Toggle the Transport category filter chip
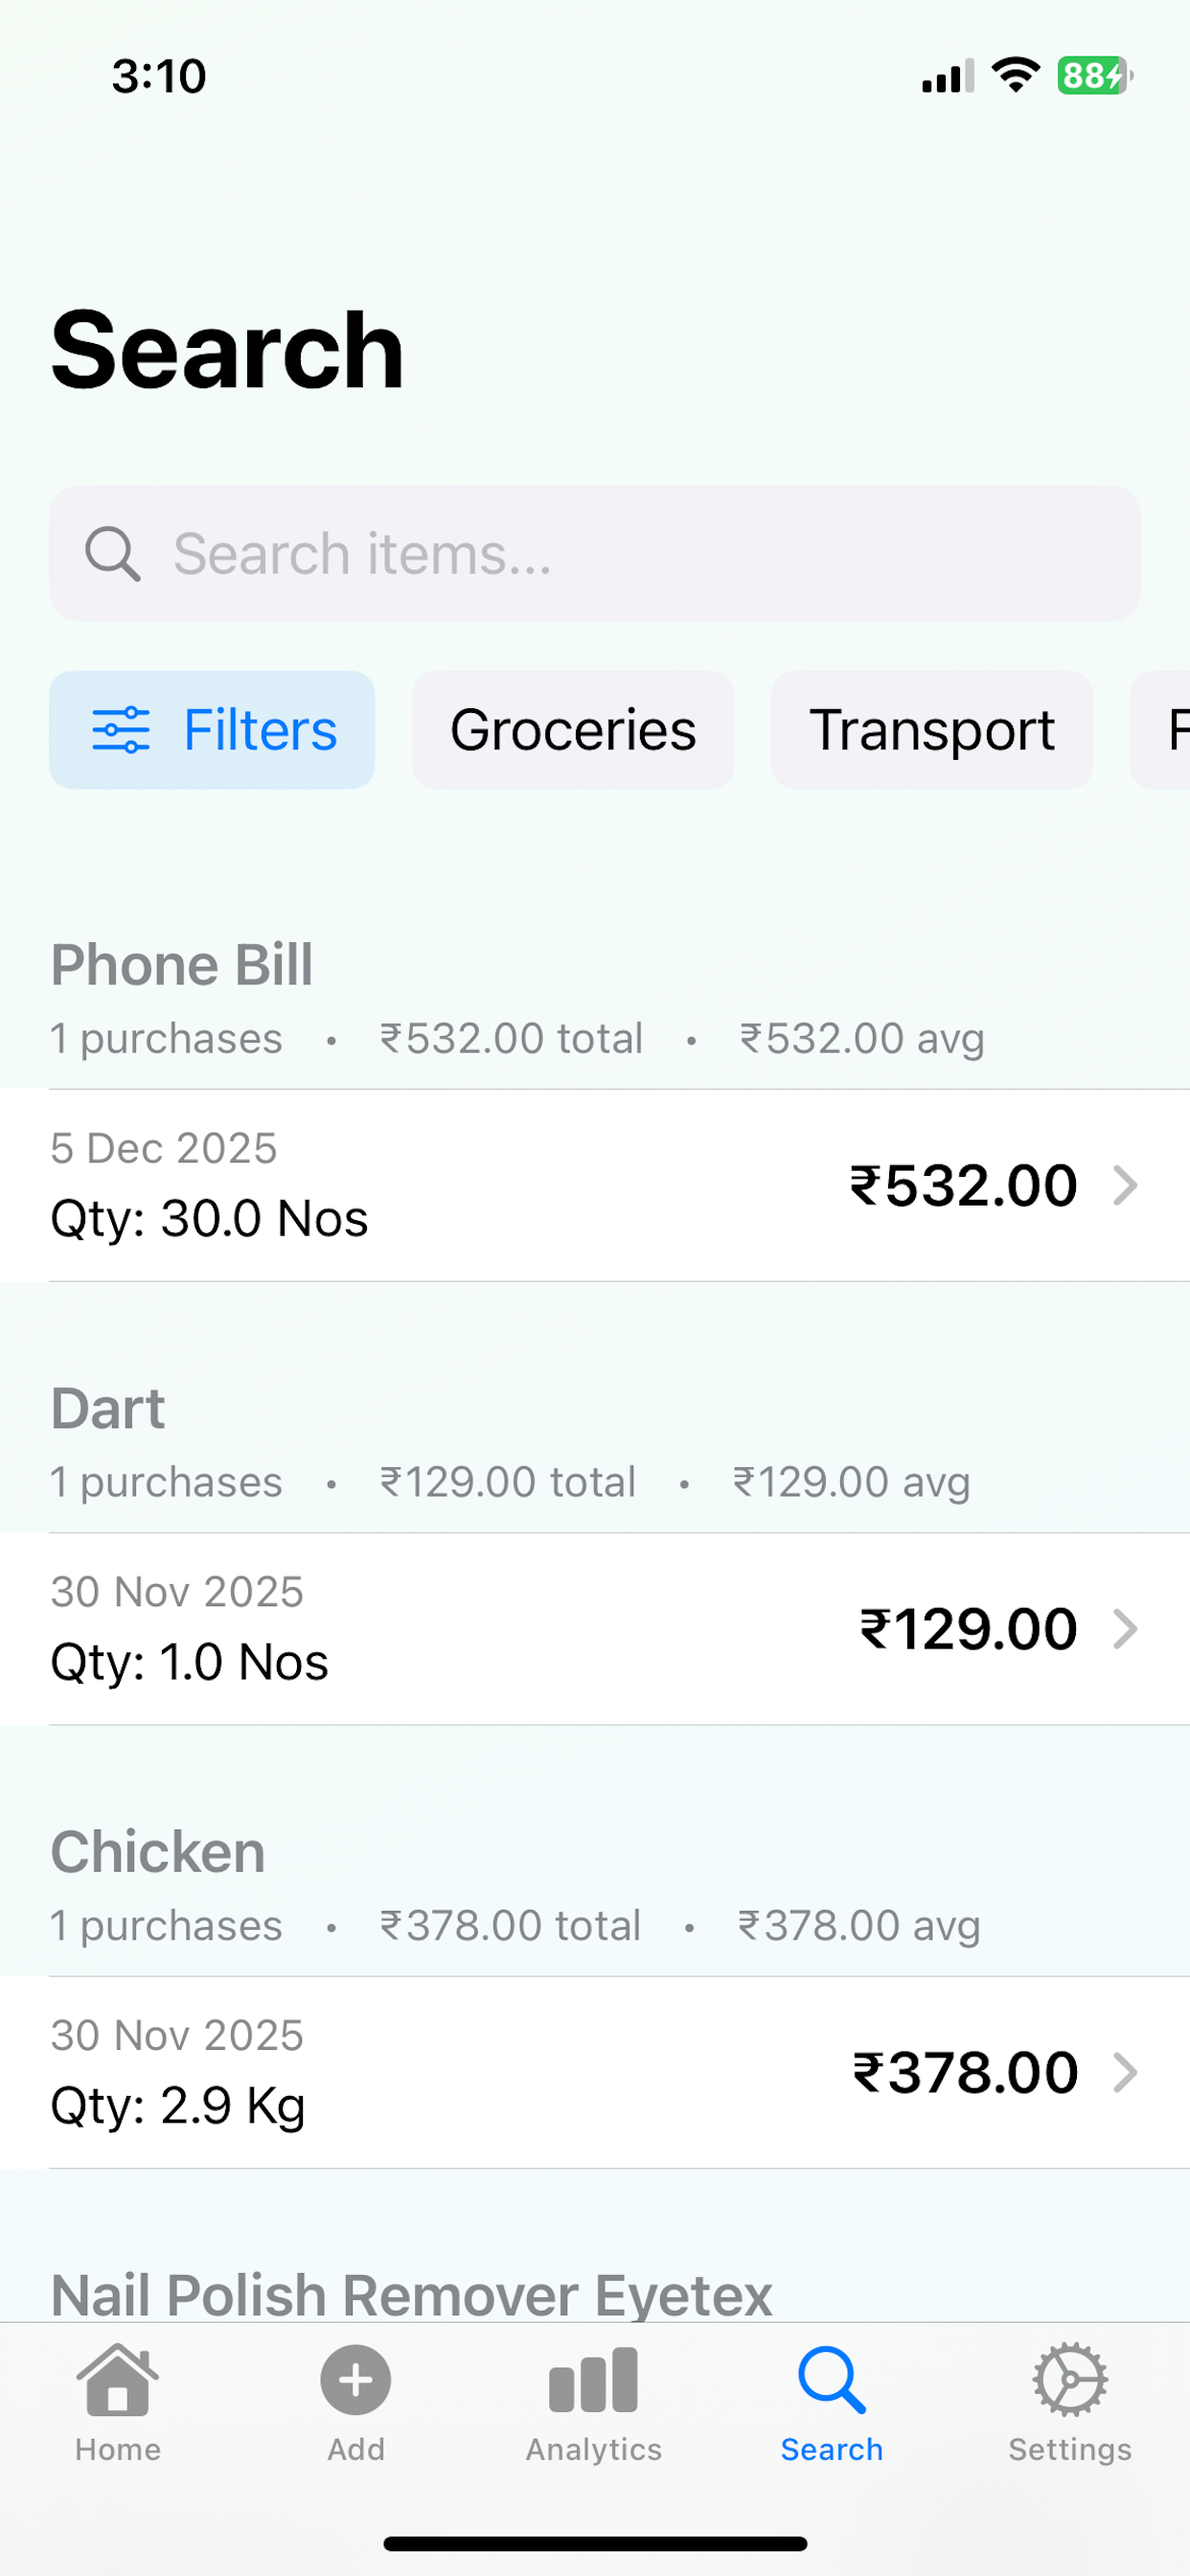 click(x=931, y=729)
